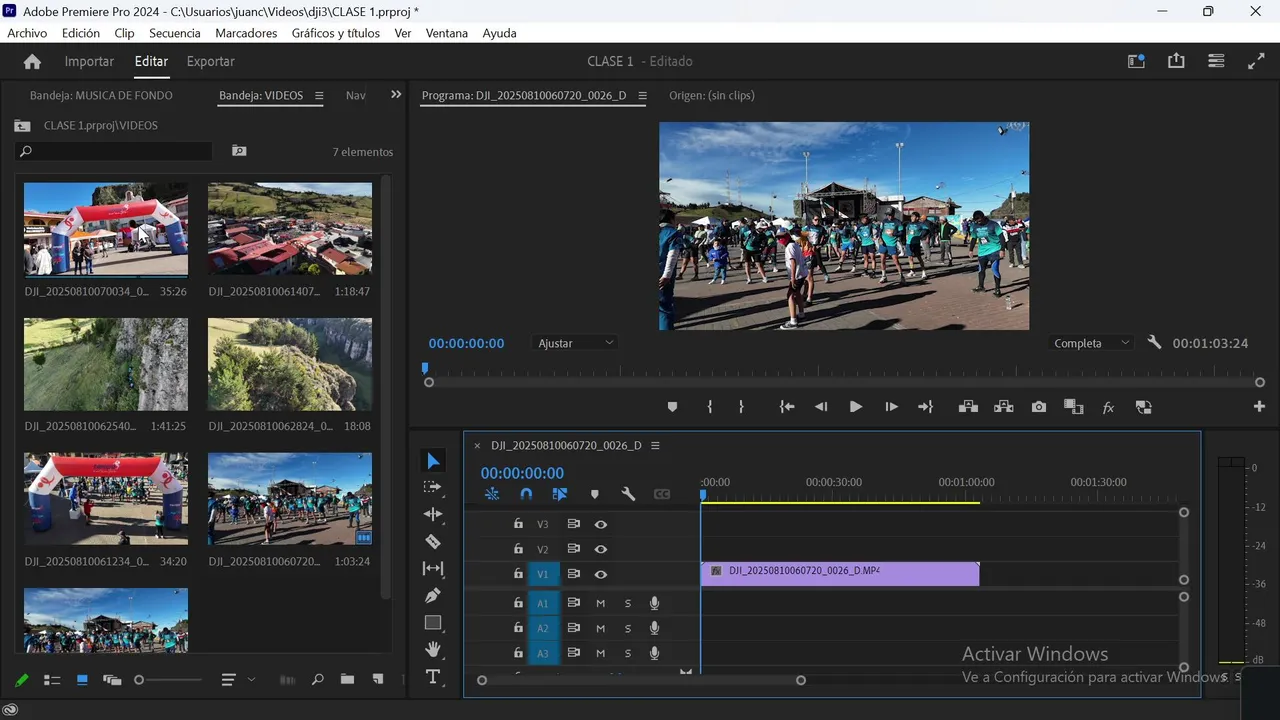Toggle lock on track V2
Screen dimensions: 1280x720
point(518,549)
